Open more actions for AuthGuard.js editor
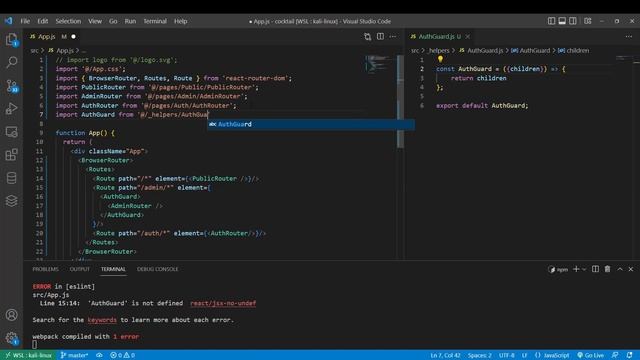The image size is (640, 360). [x=629, y=37]
